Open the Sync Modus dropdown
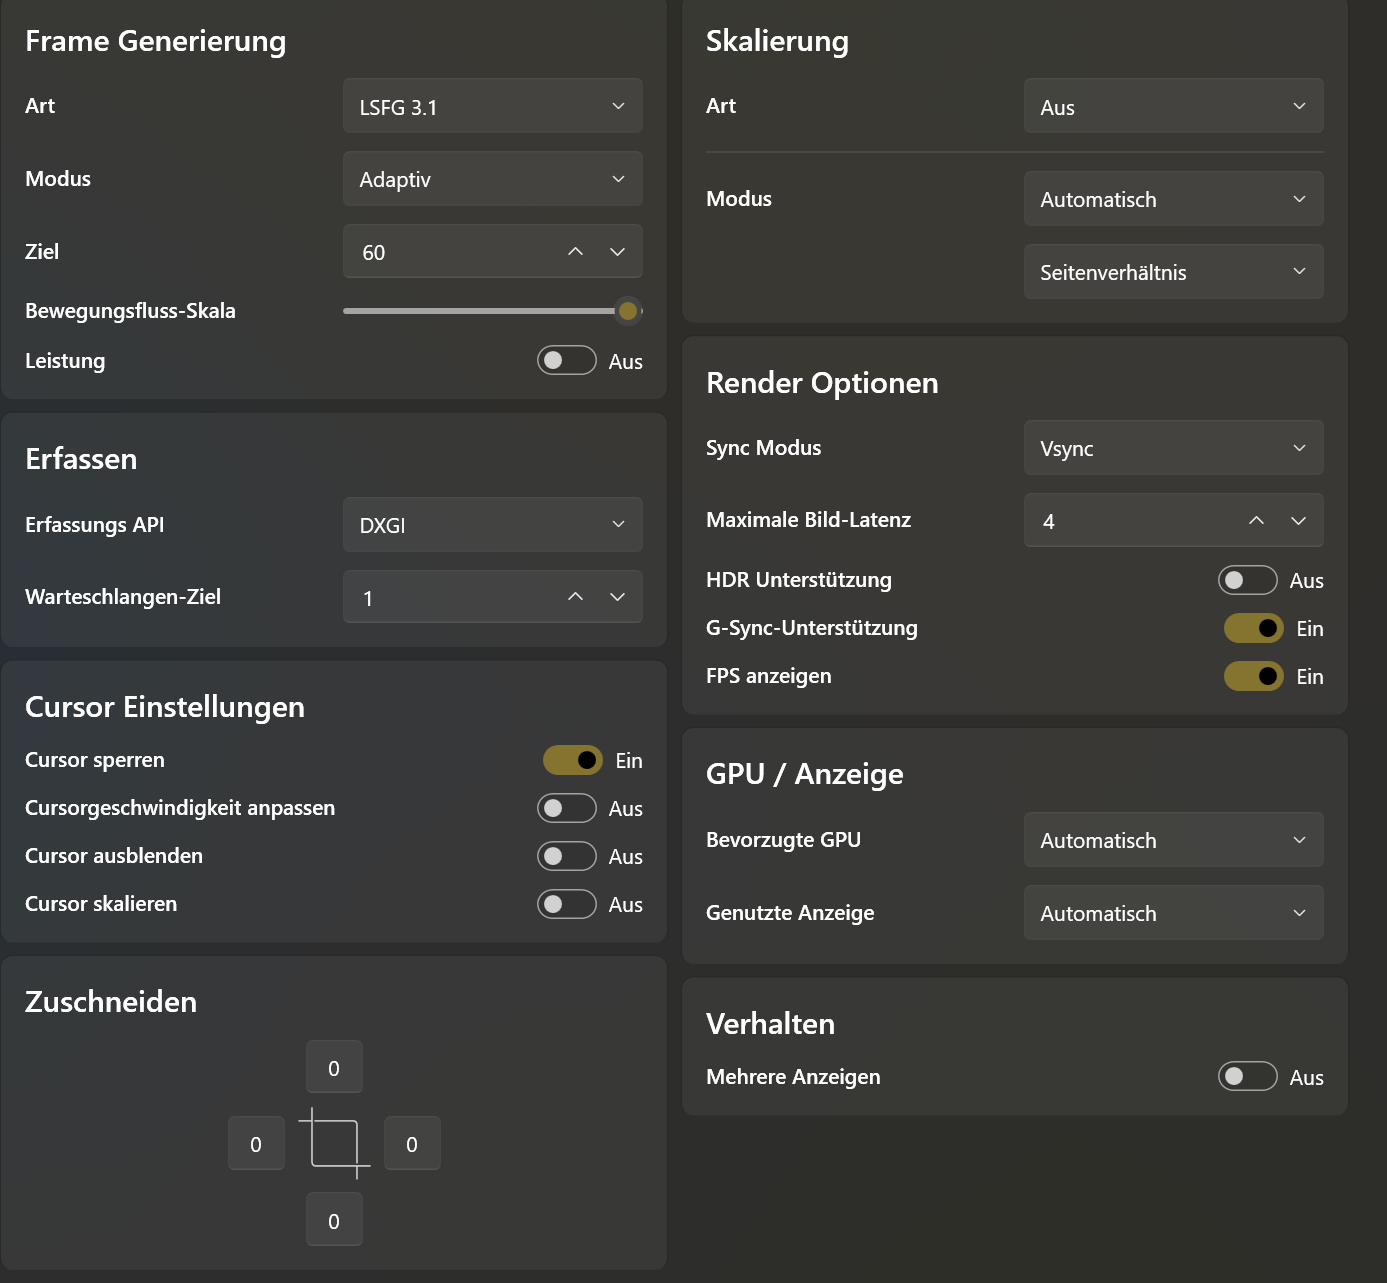Screen dimensions: 1387x1283 (1173, 448)
